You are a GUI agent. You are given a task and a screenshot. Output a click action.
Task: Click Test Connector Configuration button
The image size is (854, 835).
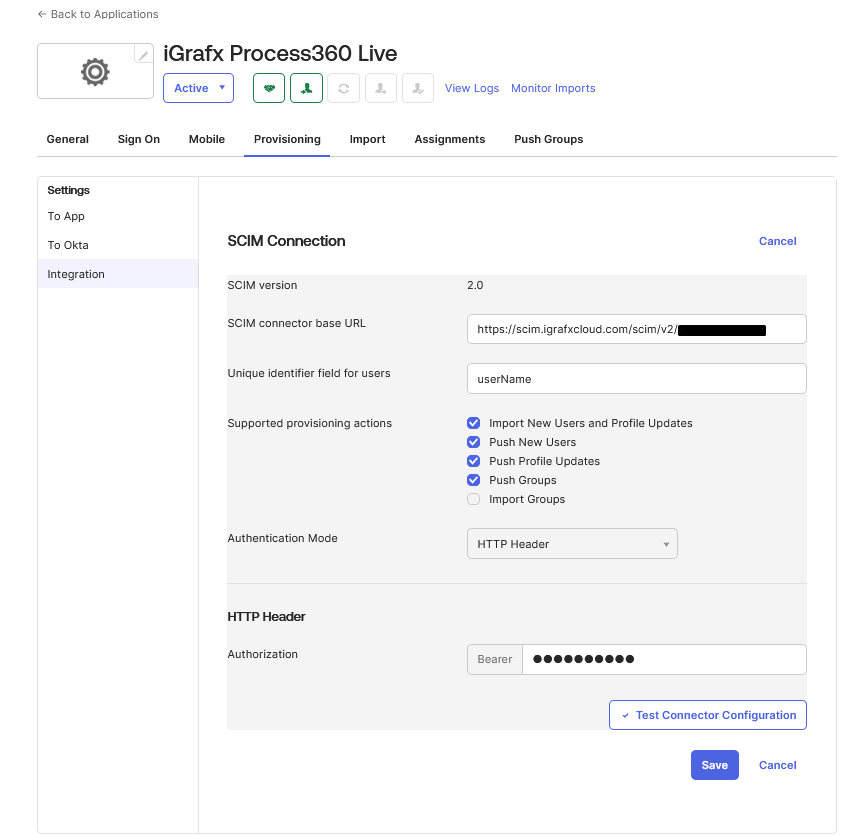click(707, 715)
